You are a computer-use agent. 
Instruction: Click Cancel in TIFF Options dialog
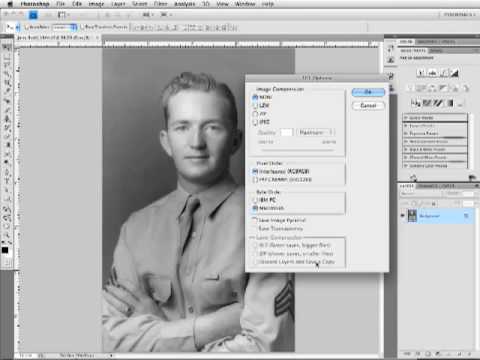(368, 106)
